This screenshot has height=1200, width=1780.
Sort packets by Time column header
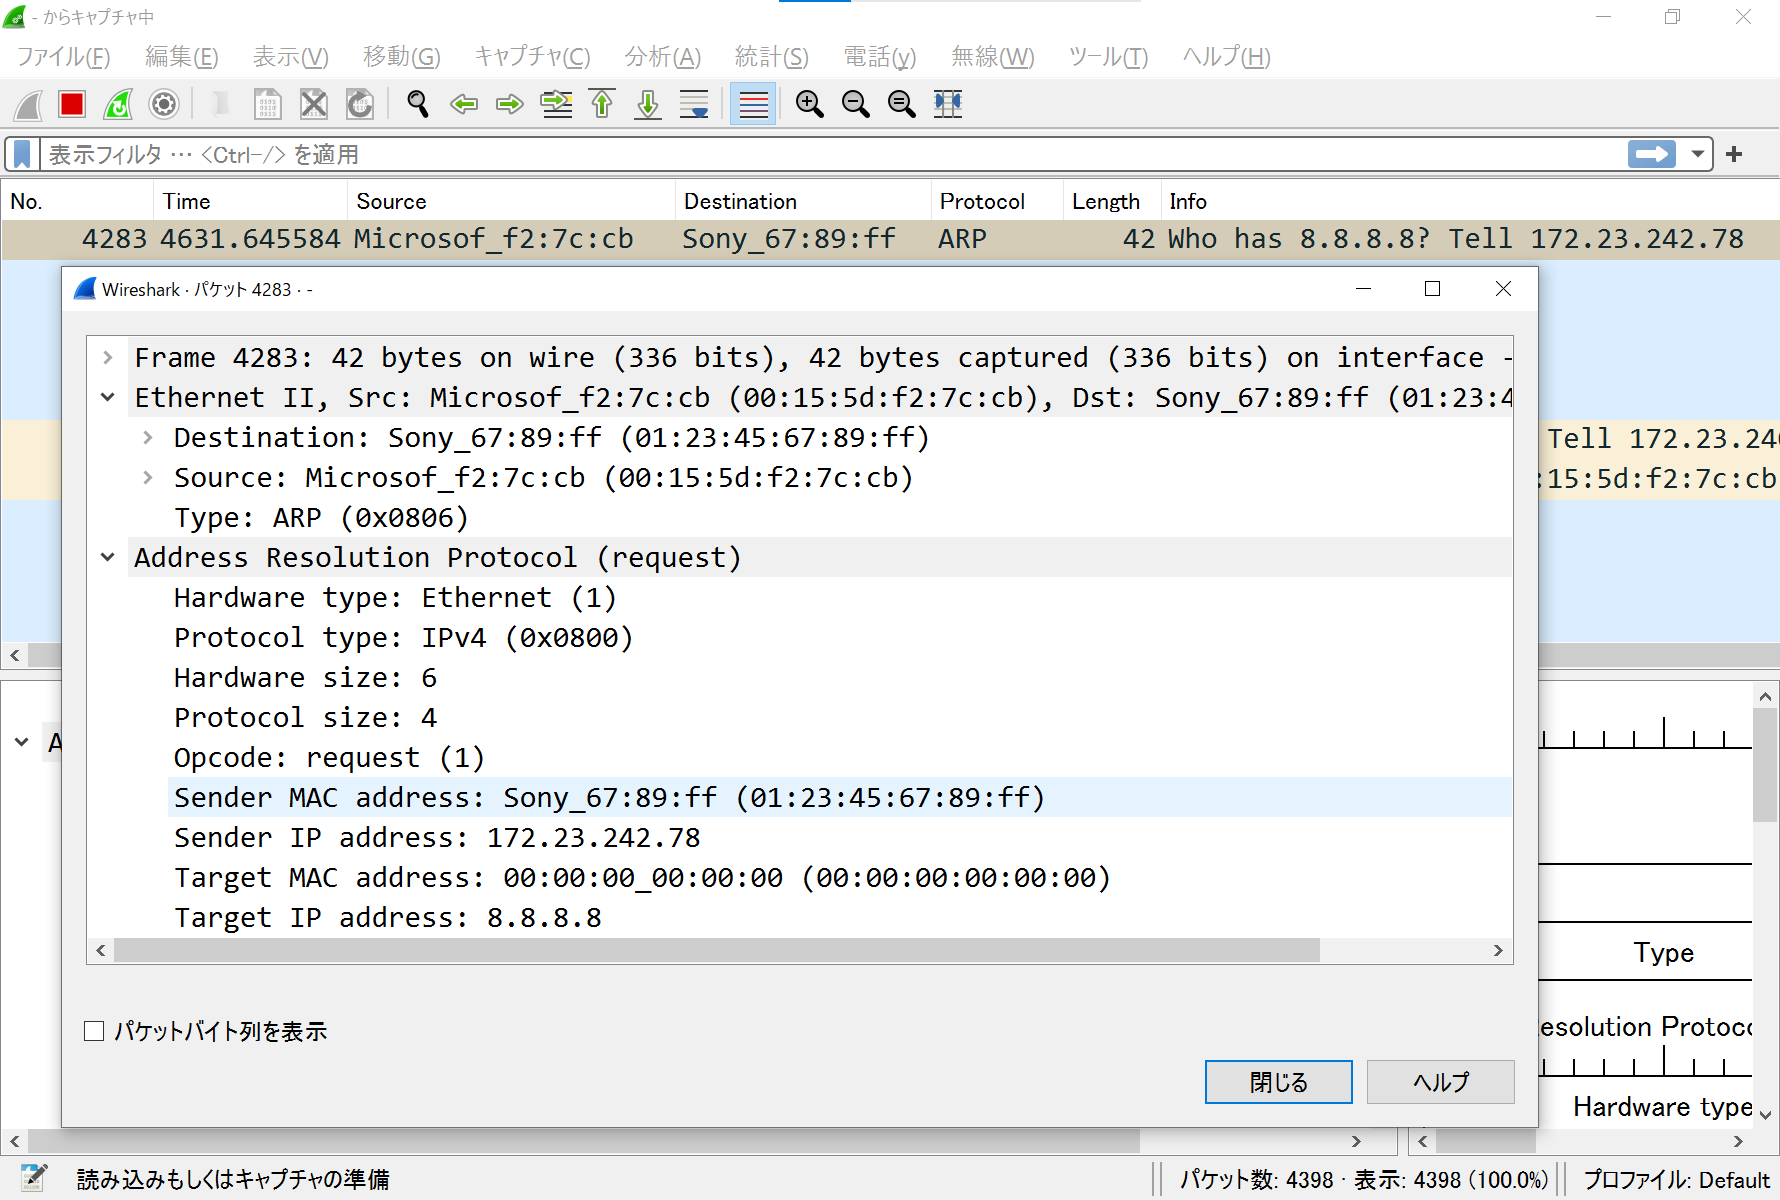(250, 201)
